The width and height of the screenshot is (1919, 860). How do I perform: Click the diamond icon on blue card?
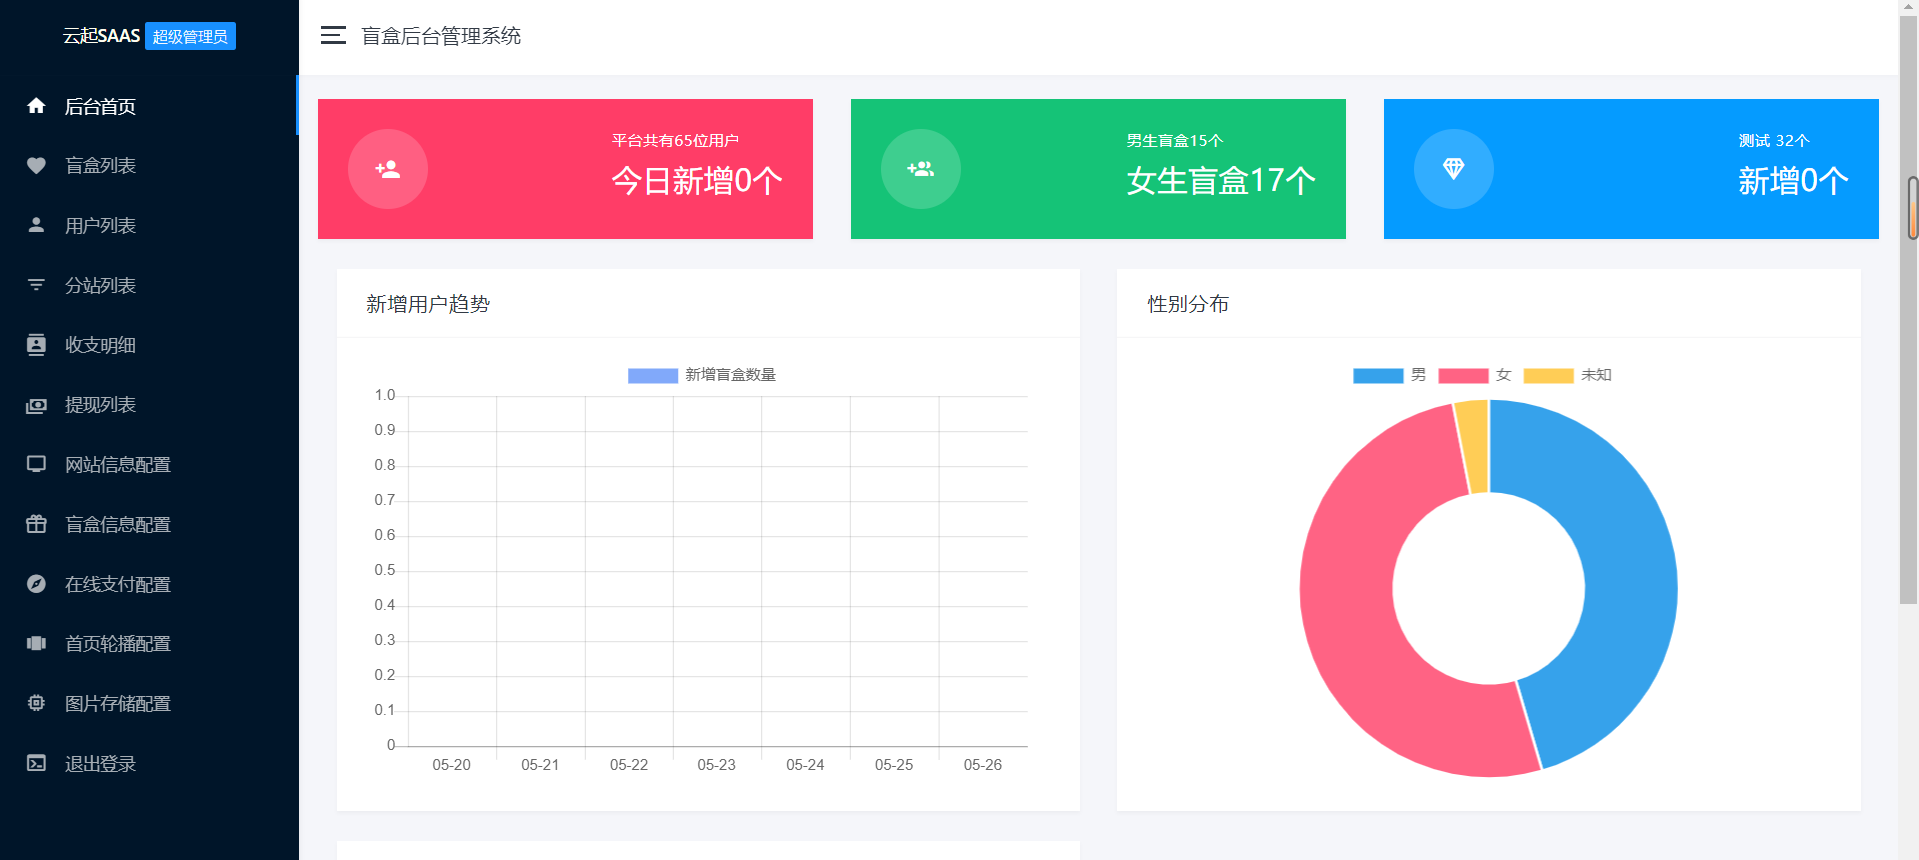1454,169
